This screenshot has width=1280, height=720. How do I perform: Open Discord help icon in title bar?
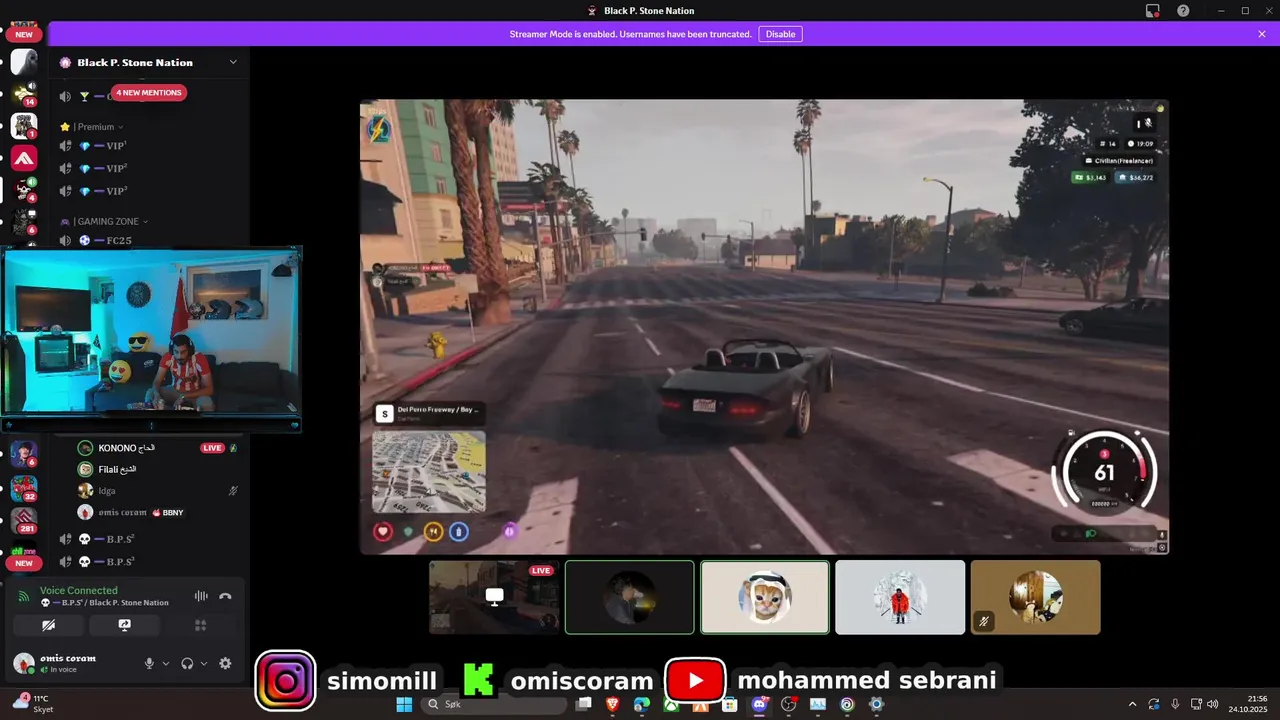[1183, 10]
